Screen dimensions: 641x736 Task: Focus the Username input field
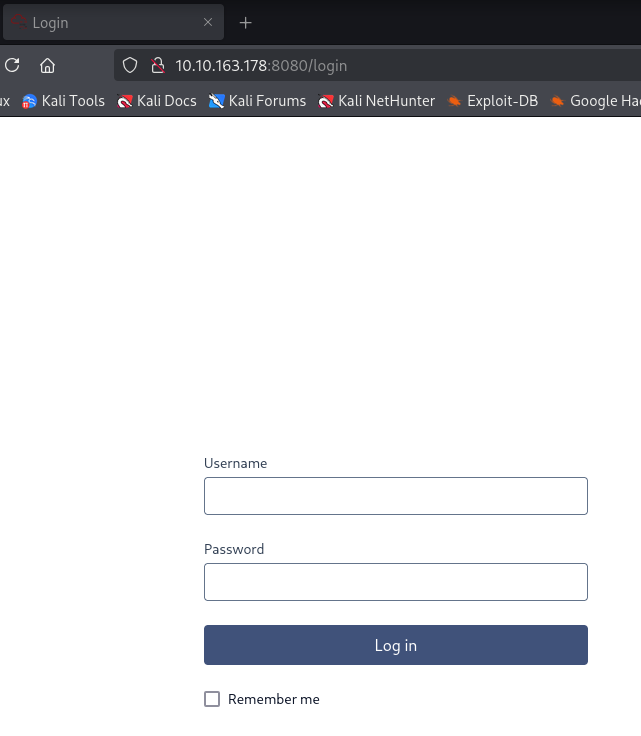tap(396, 496)
